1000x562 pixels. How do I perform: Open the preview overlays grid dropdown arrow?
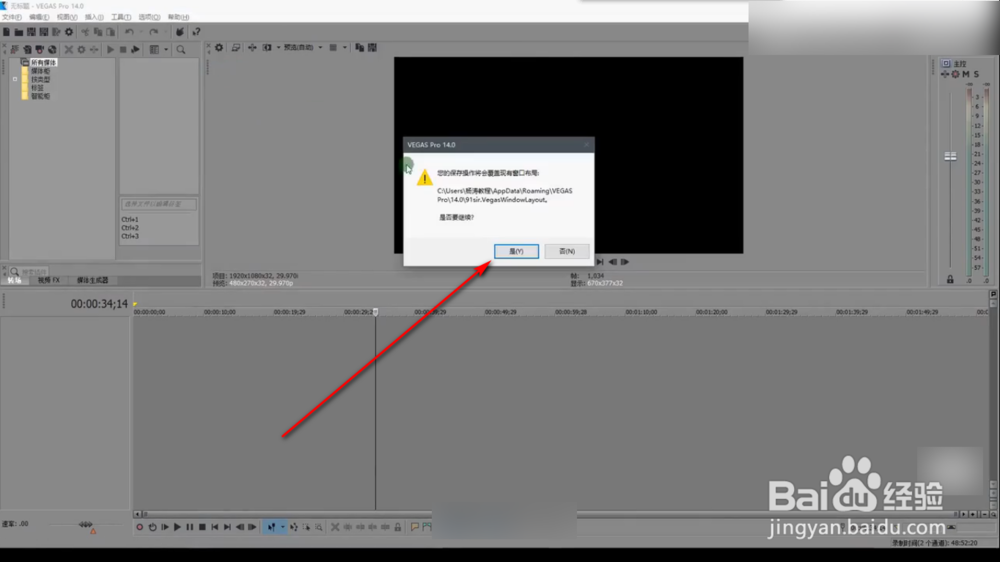(x=344, y=47)
